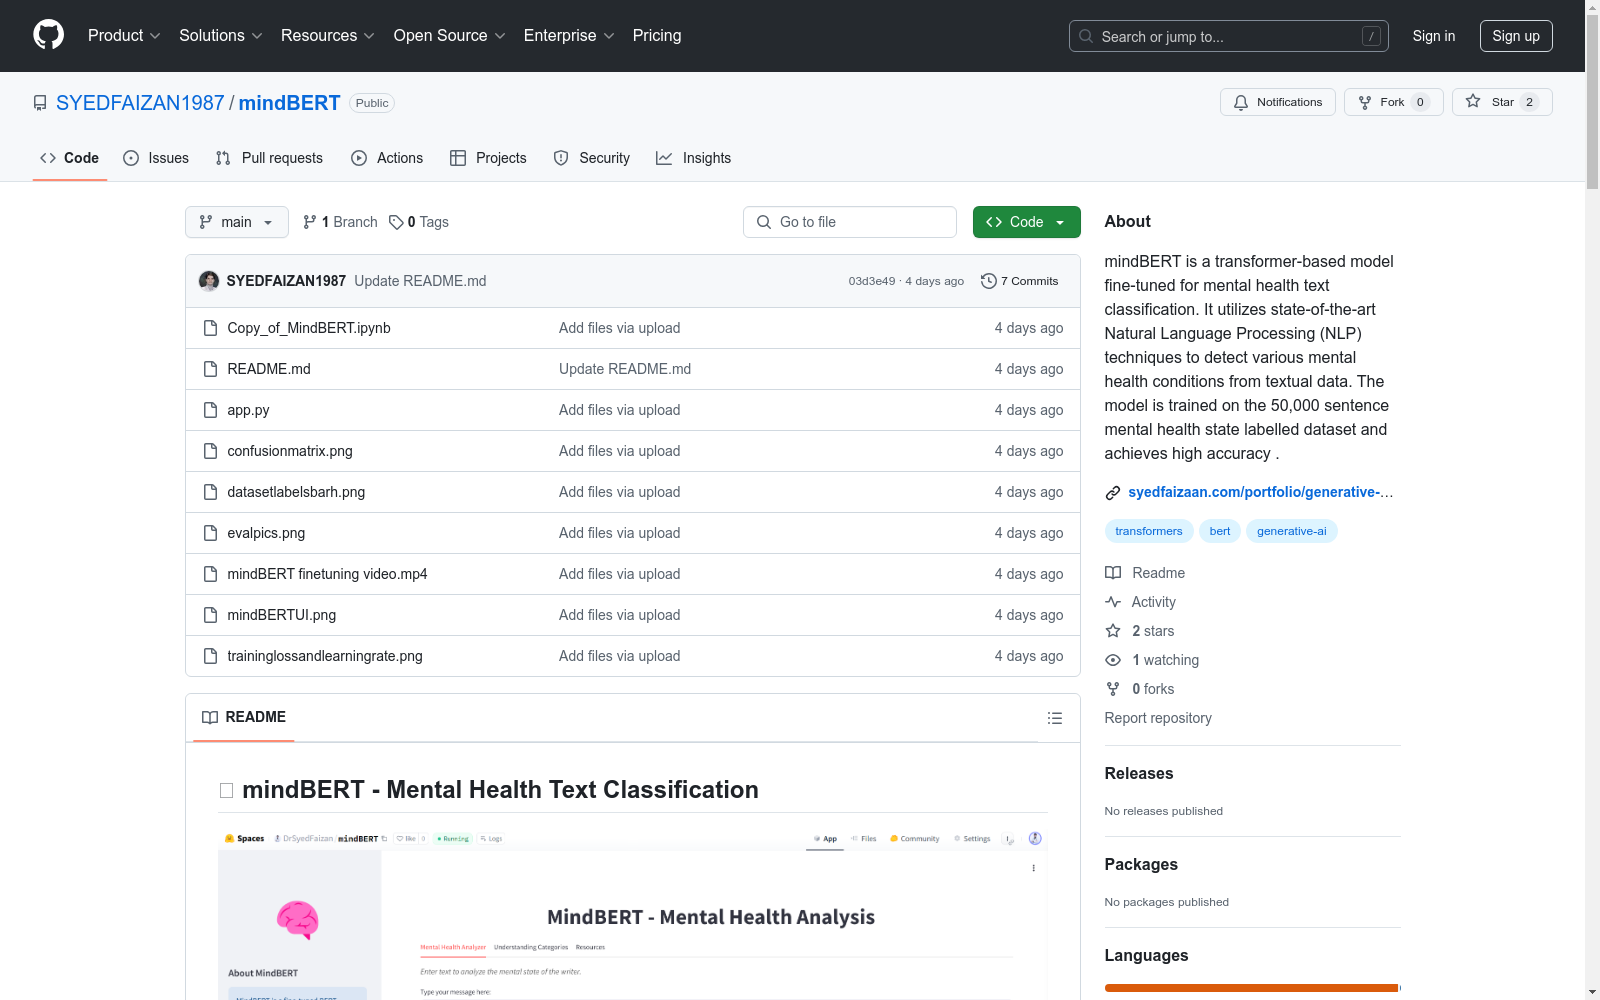Viewport: 1600px width, 1000px height.
Task: Click the file icon beside datasetlabelsbarh.png
Action: pos(210,492)
